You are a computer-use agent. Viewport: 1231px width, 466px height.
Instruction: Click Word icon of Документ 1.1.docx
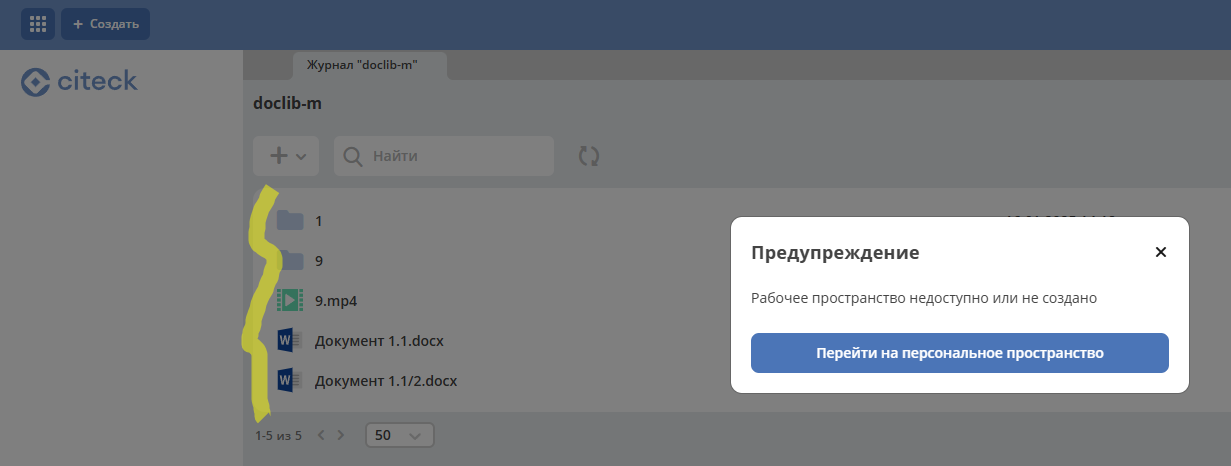point(290,341)
